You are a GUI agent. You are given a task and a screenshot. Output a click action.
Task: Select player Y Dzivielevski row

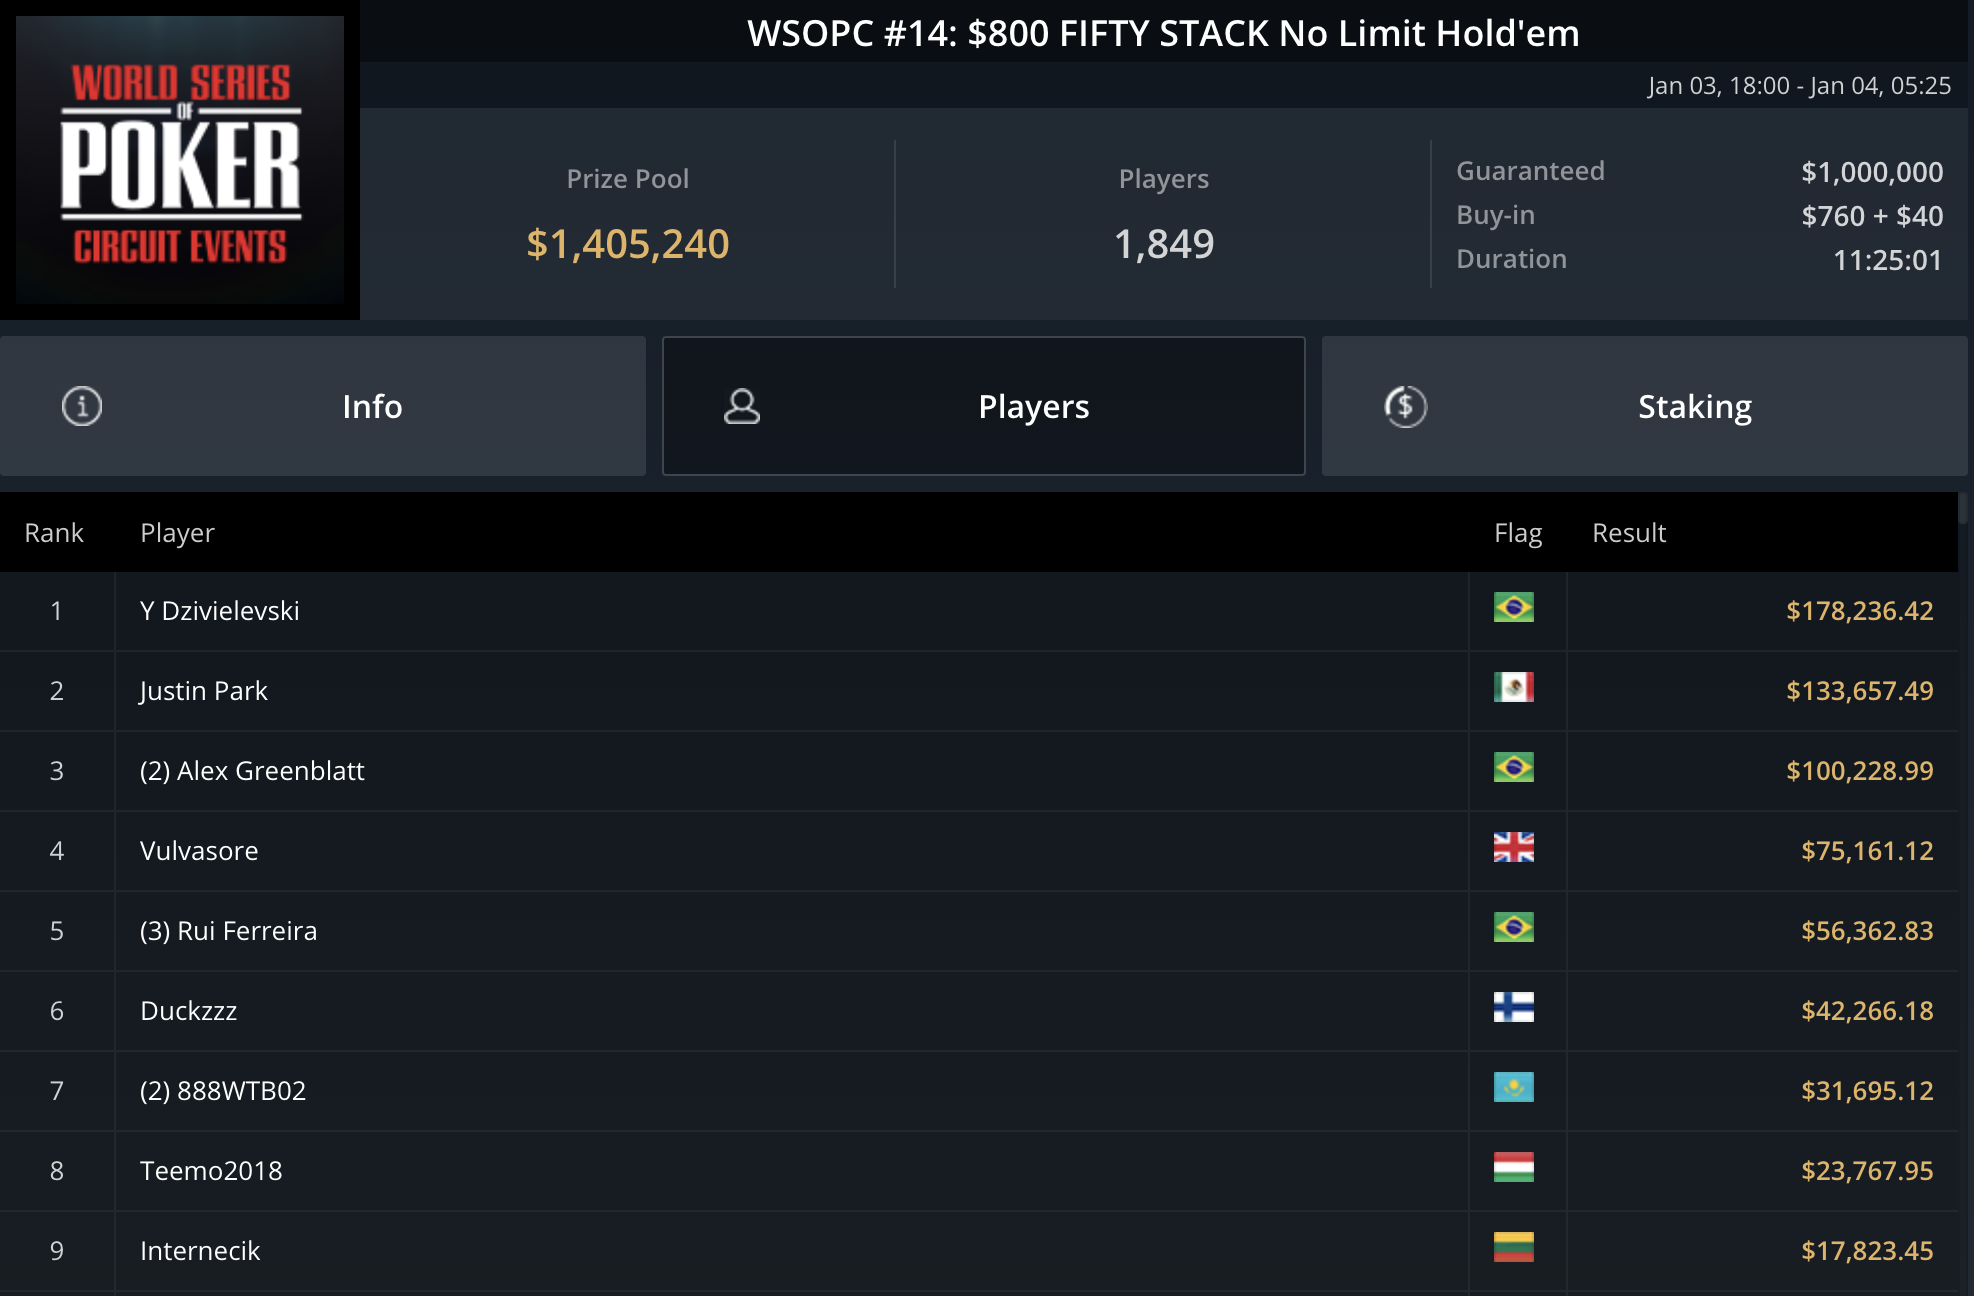[x=979, y=611]
